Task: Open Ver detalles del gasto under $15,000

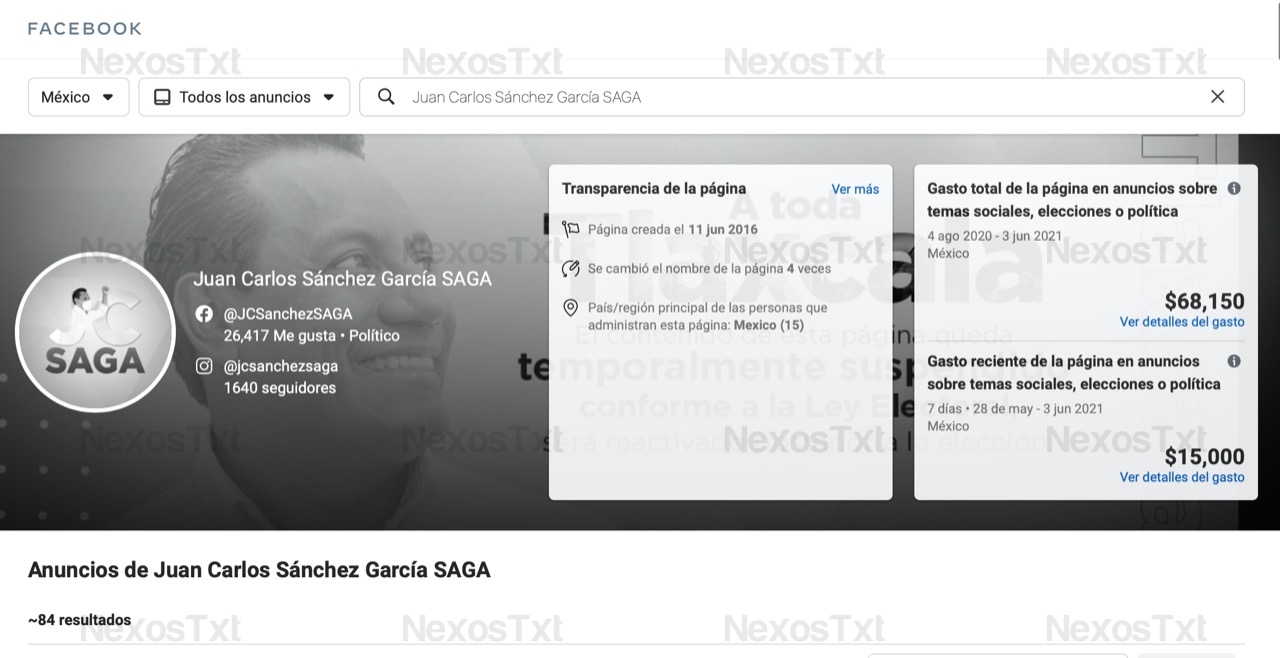Action: 1181,477
